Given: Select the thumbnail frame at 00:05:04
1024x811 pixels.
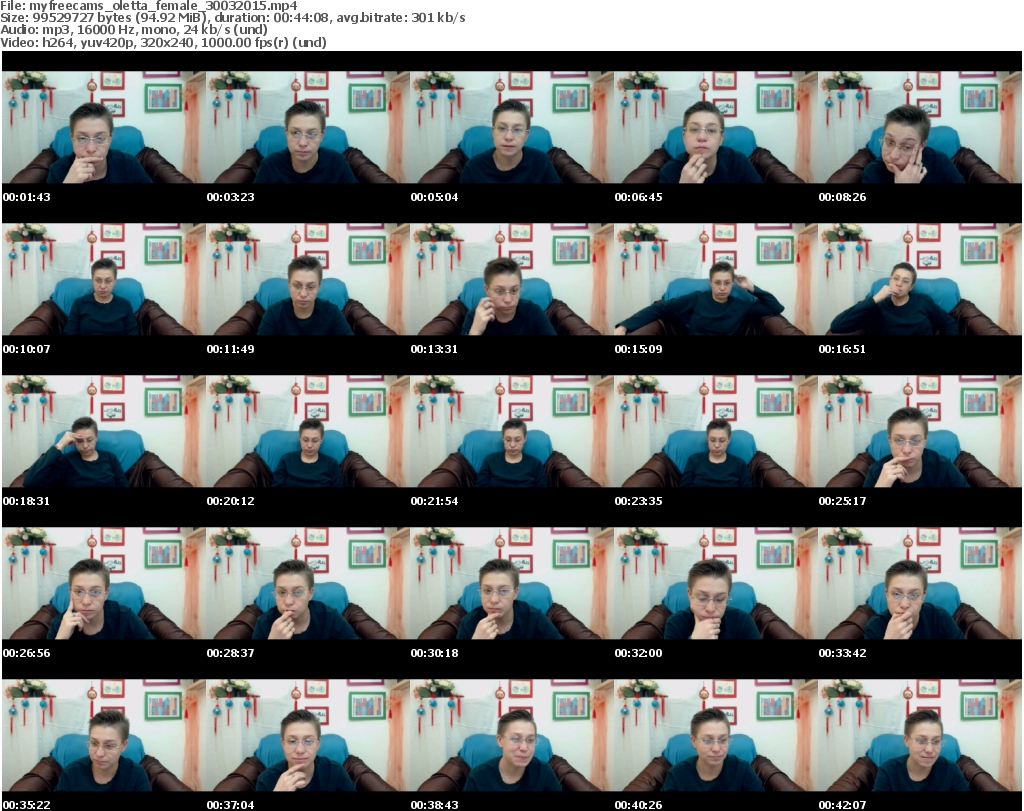Looking at the screenshot, I should tap(512, 127).
